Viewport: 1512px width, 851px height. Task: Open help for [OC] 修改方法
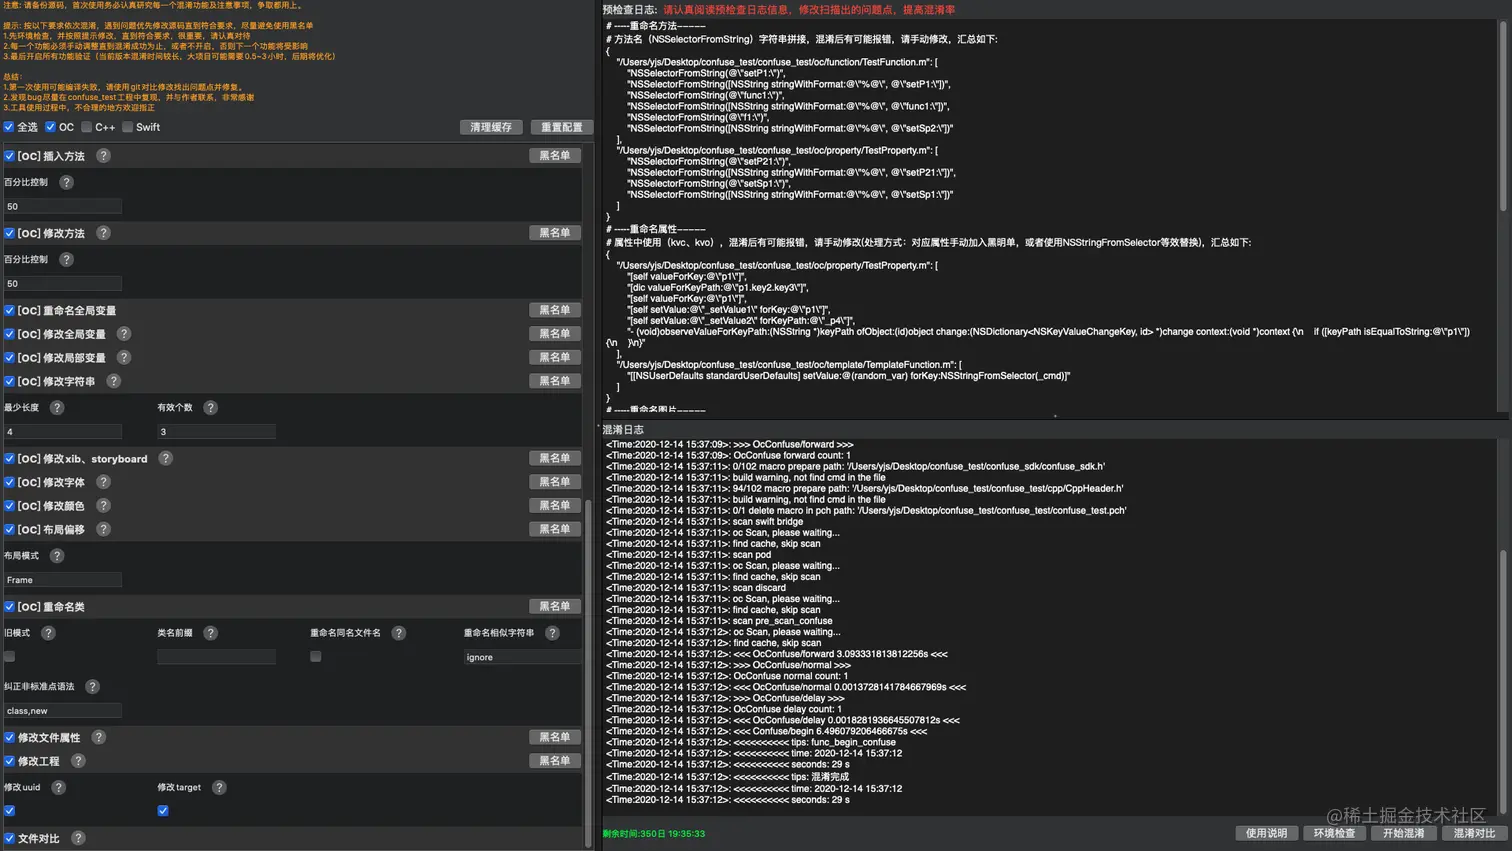103,233
